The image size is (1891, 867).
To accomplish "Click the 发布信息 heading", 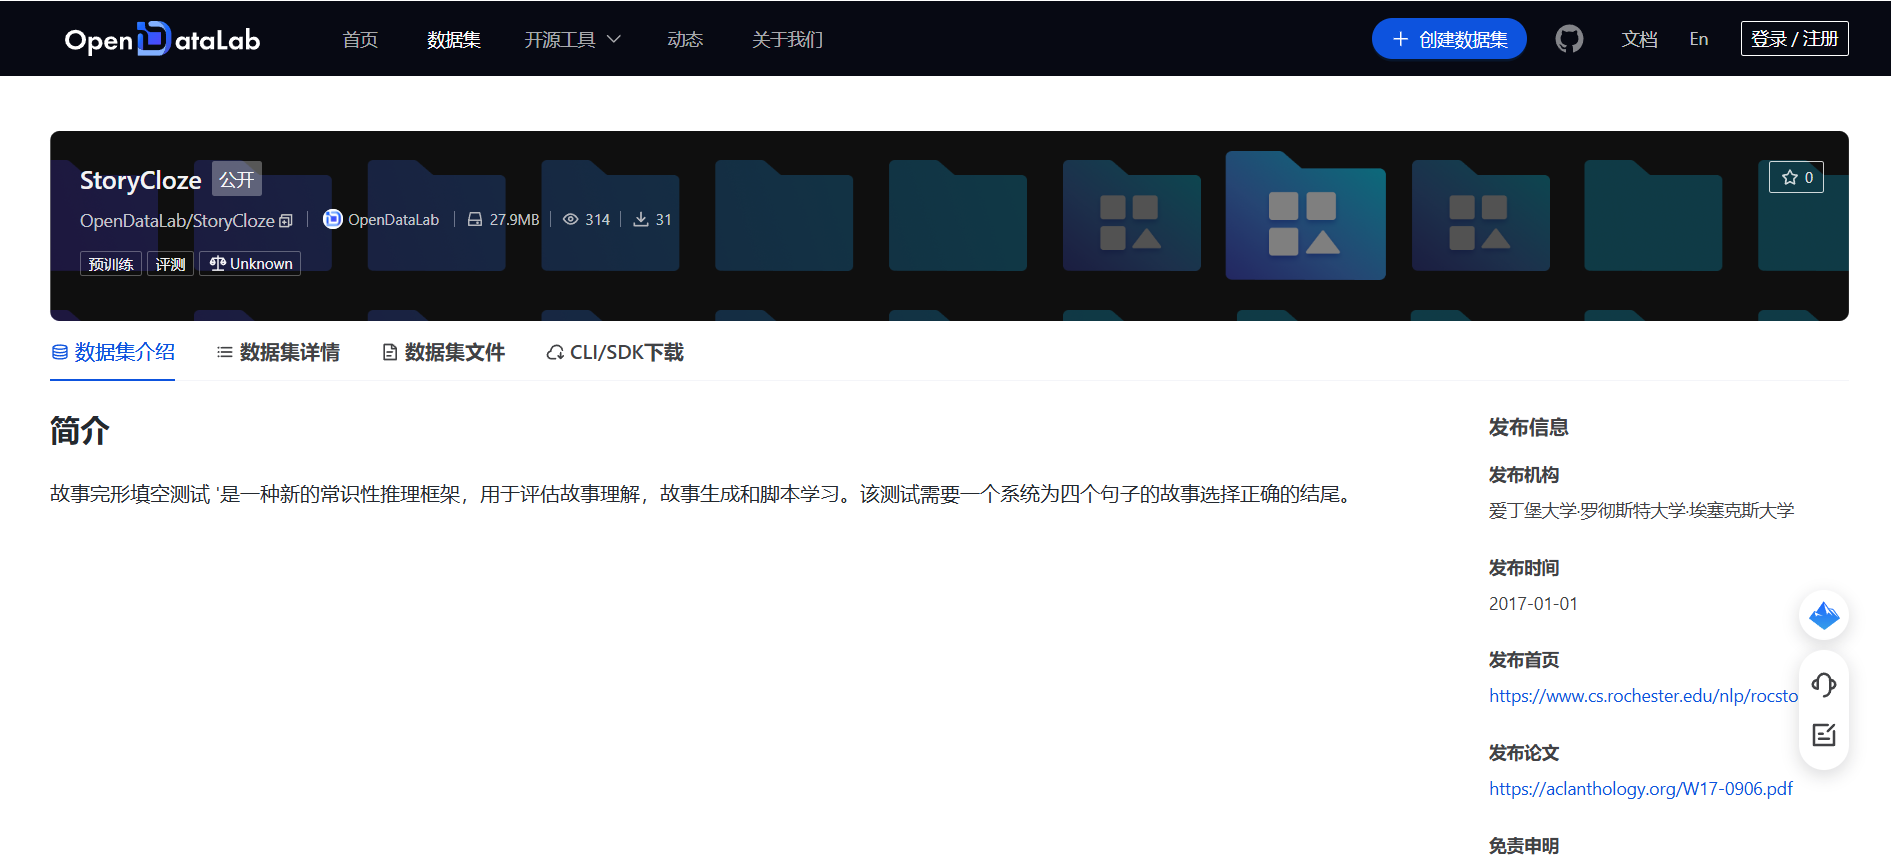I will [1529, 427].
